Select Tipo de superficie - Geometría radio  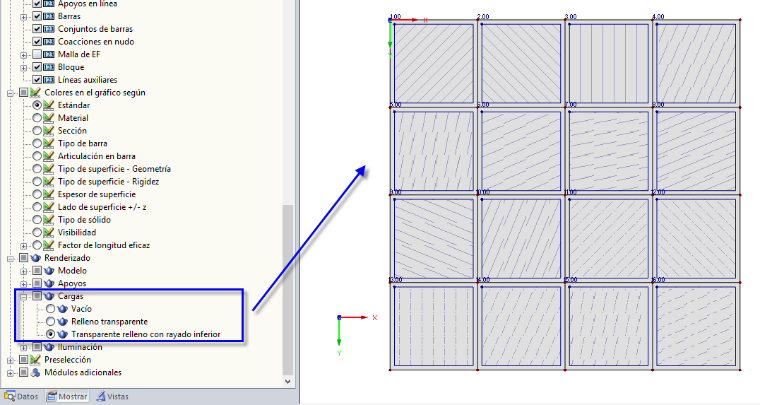click(x=37, y=169)
